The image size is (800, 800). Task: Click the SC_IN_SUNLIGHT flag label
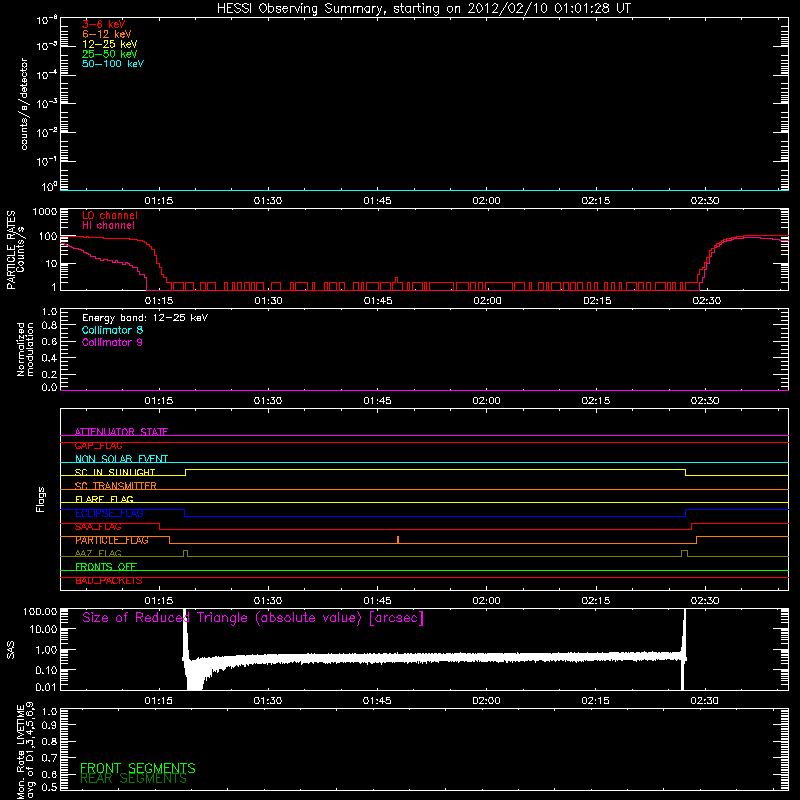click(115, 472)
